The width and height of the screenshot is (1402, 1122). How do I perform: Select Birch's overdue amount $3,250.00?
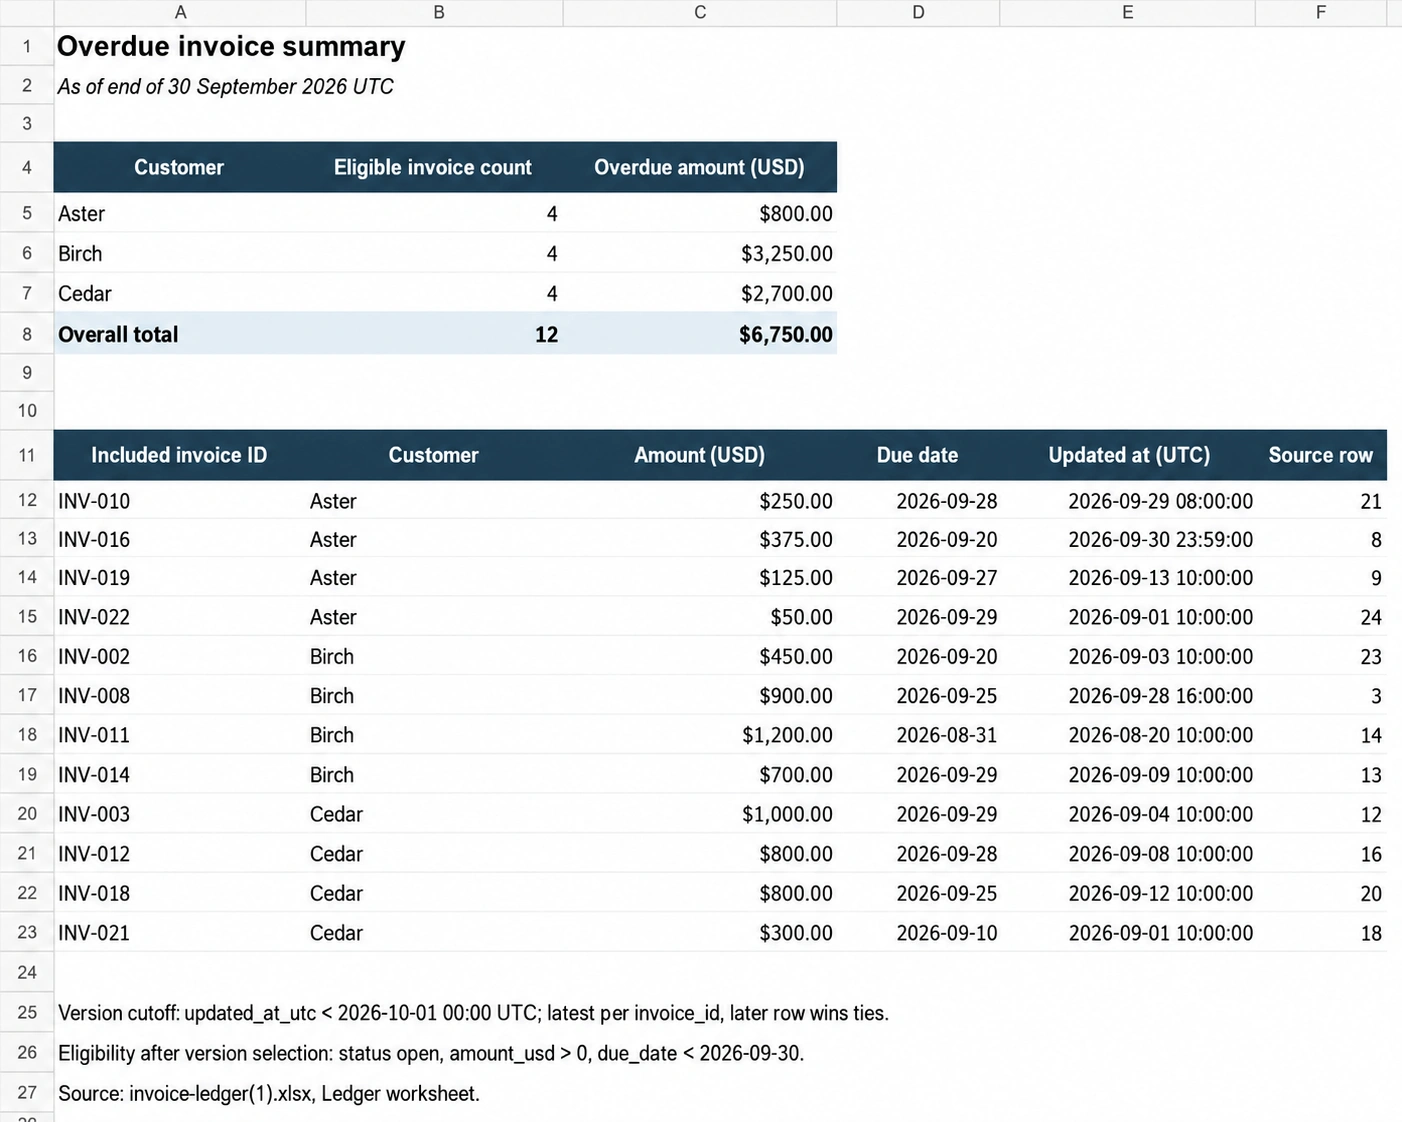click(700, 254)
